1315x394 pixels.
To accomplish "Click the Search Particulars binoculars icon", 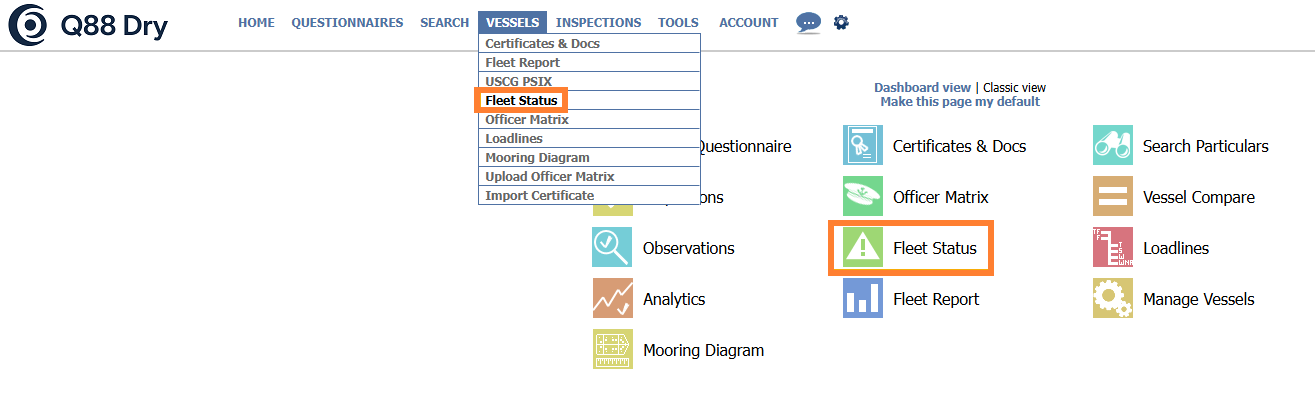I will (x=1113, y=146).
